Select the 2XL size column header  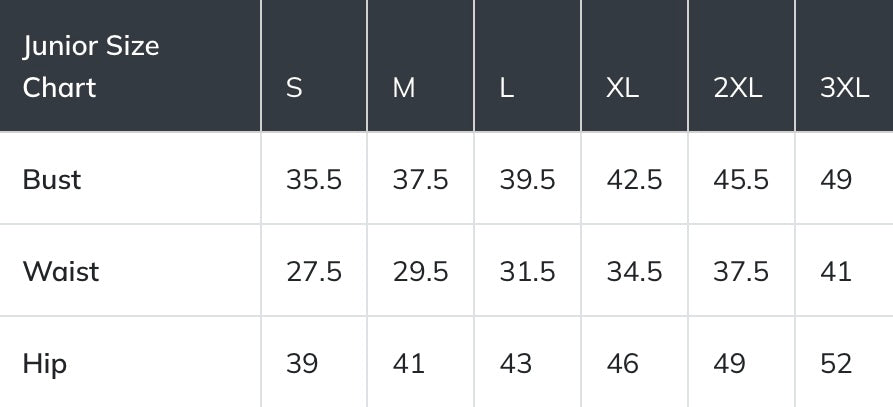(738, 88)
